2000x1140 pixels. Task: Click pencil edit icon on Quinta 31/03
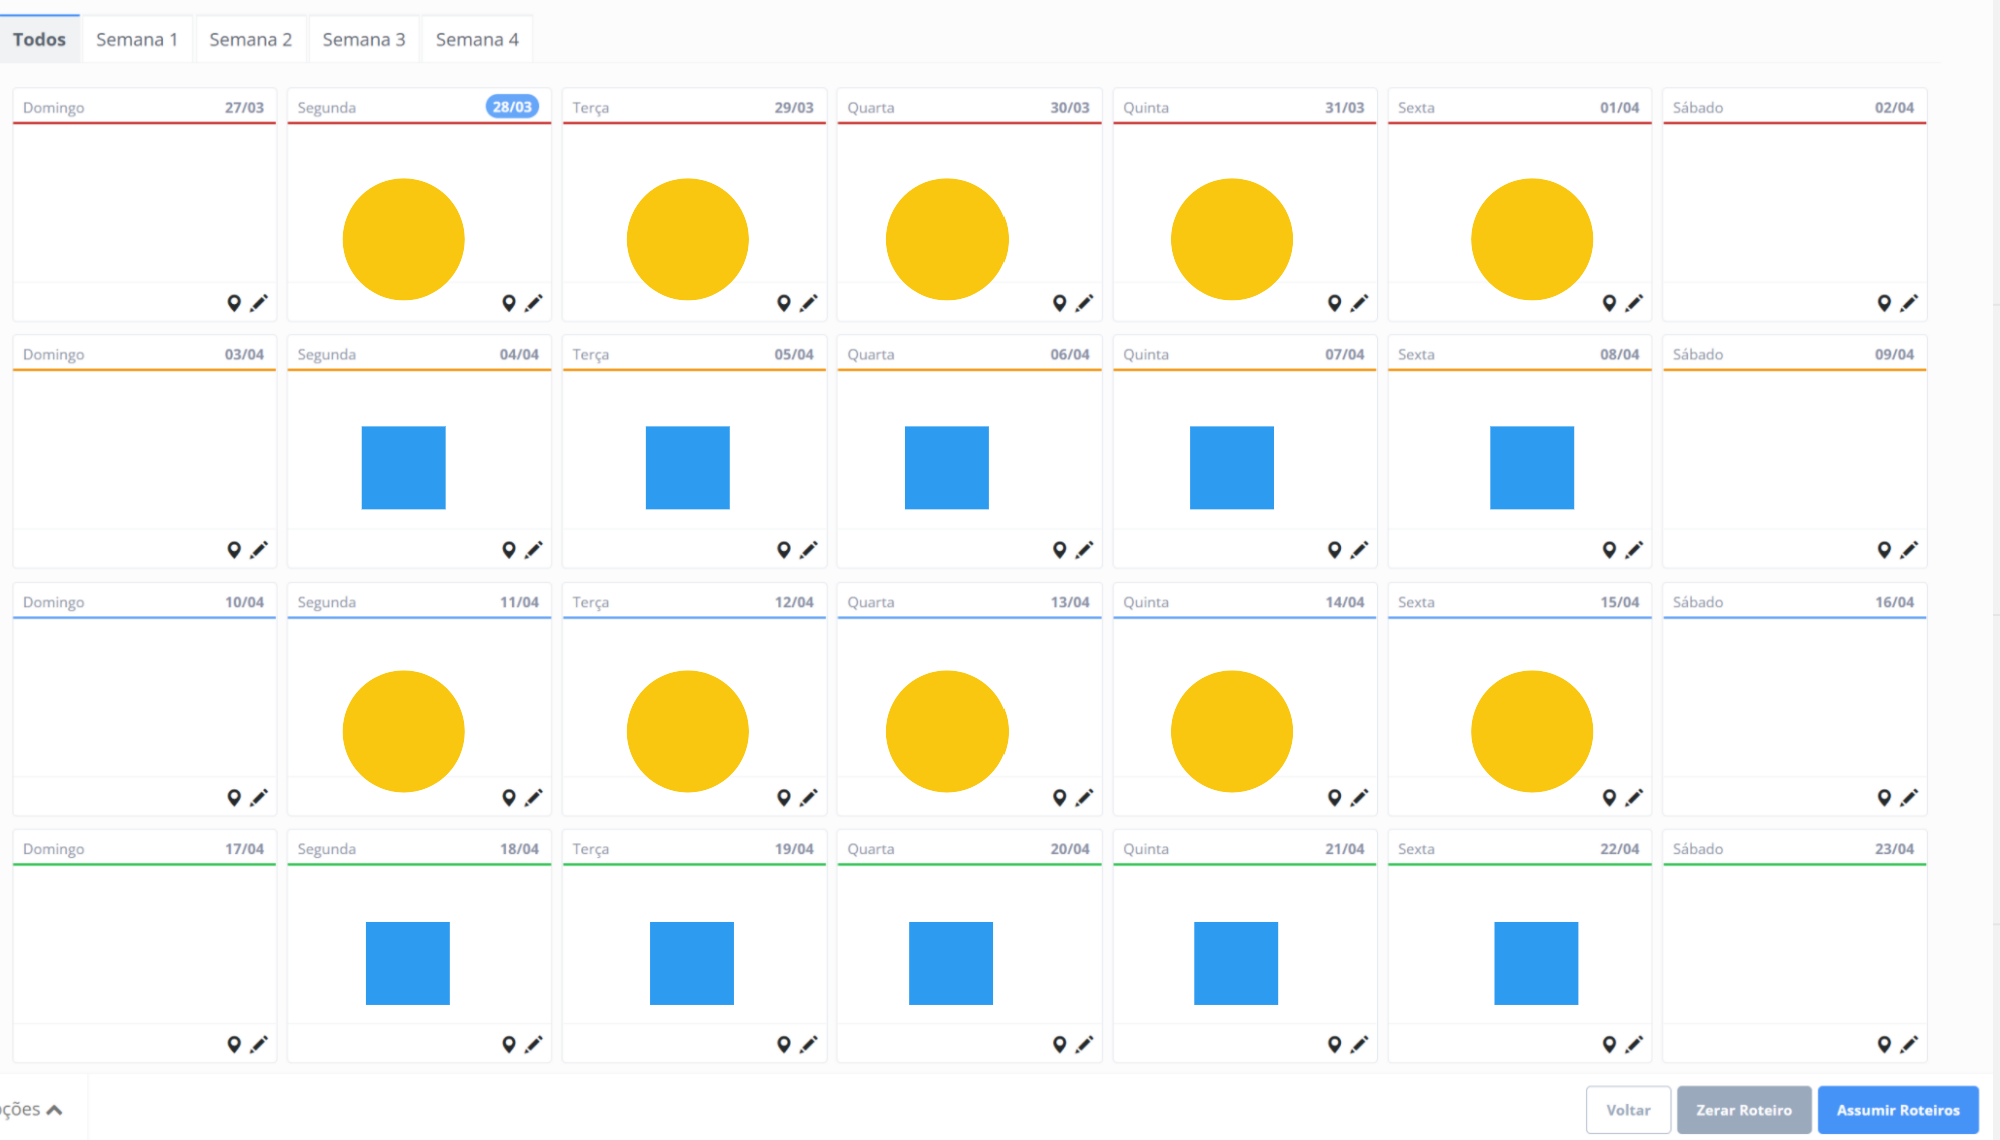(1359, 303)
